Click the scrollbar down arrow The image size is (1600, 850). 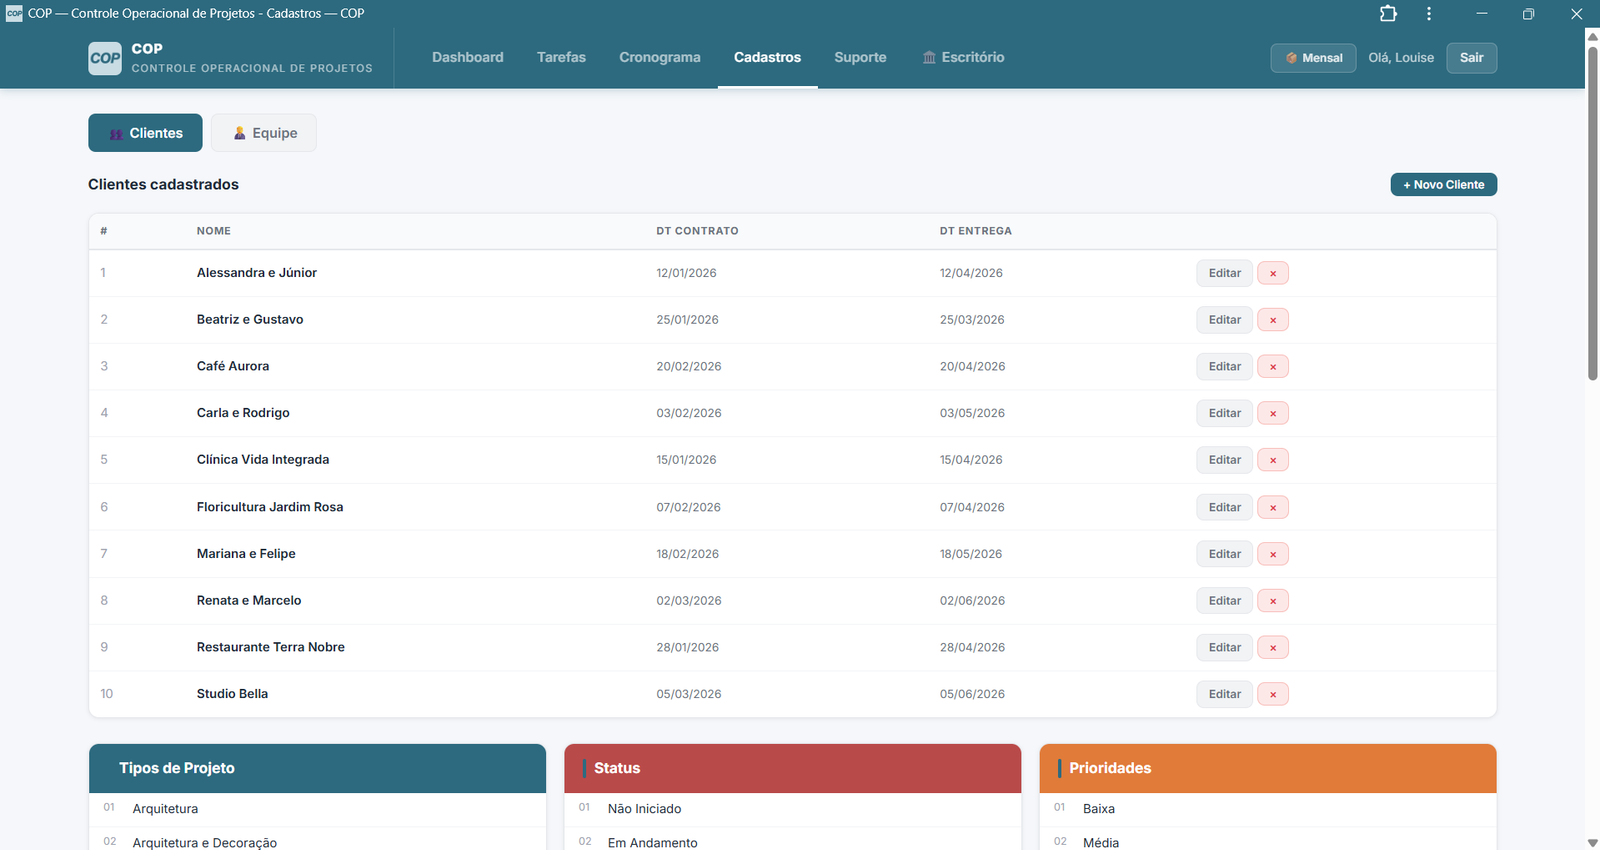(x=1593, y=843)
